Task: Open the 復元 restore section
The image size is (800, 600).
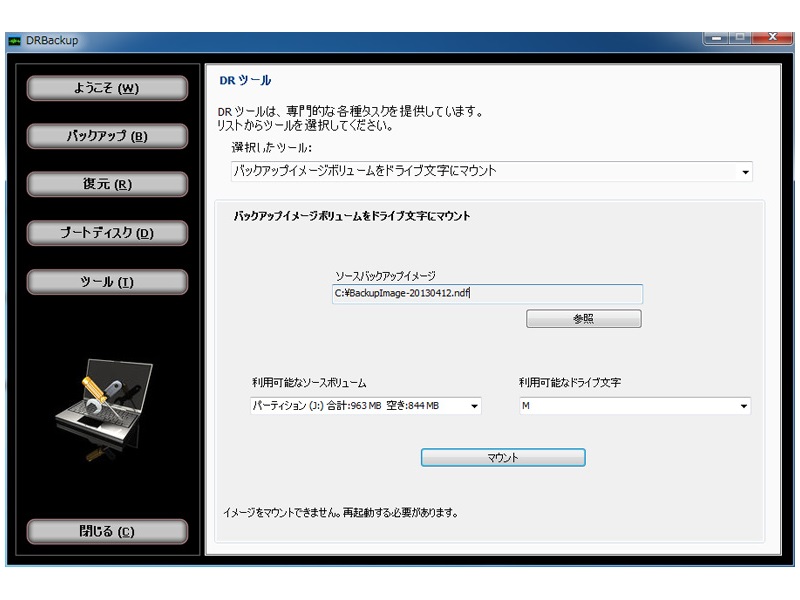Action: [107, 184]
